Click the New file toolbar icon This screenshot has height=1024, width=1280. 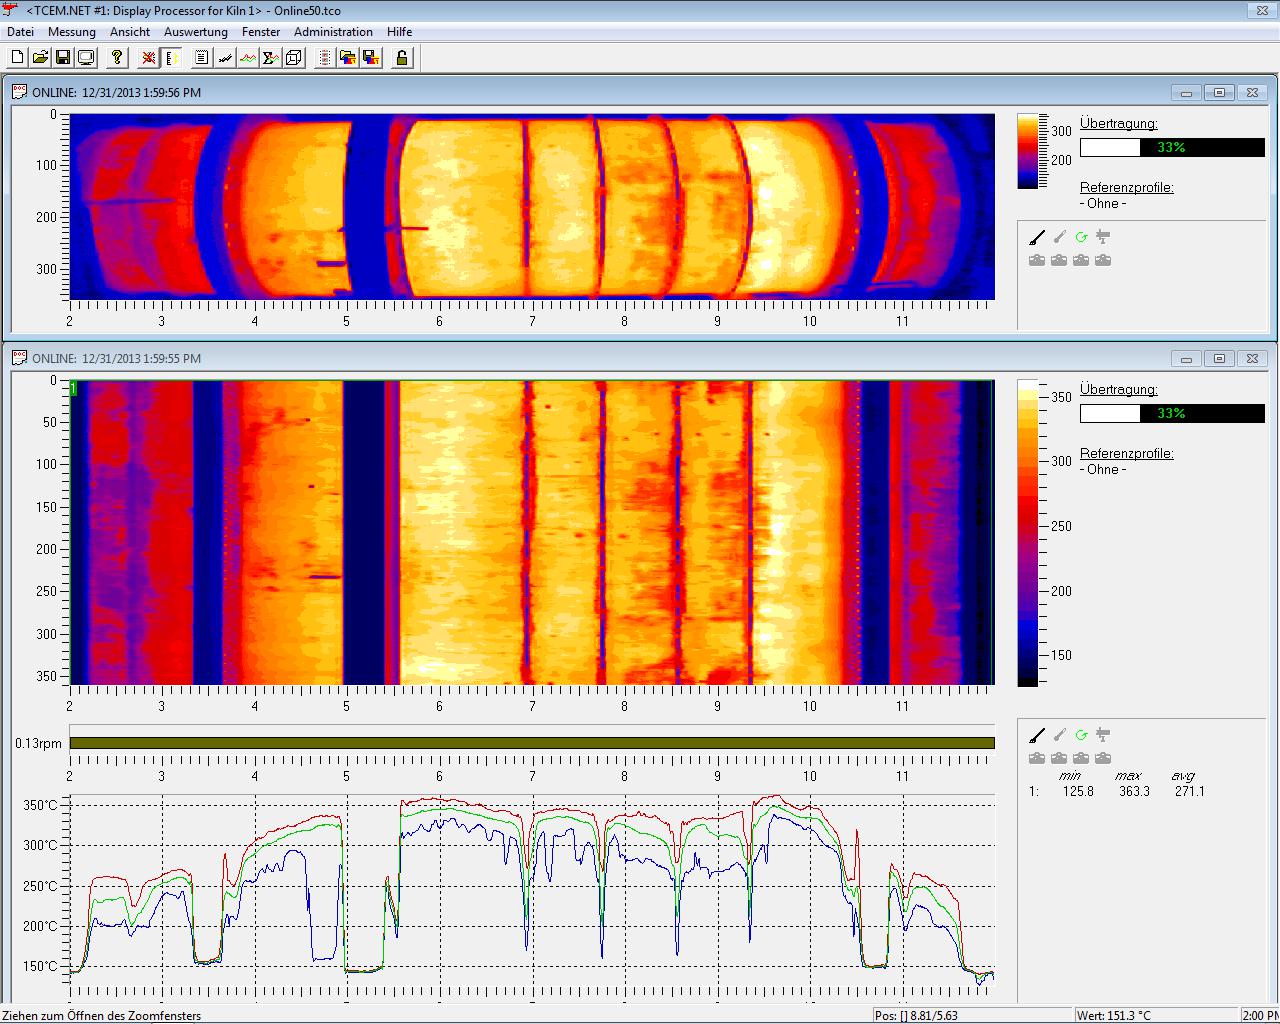click(x=16, y=58)
